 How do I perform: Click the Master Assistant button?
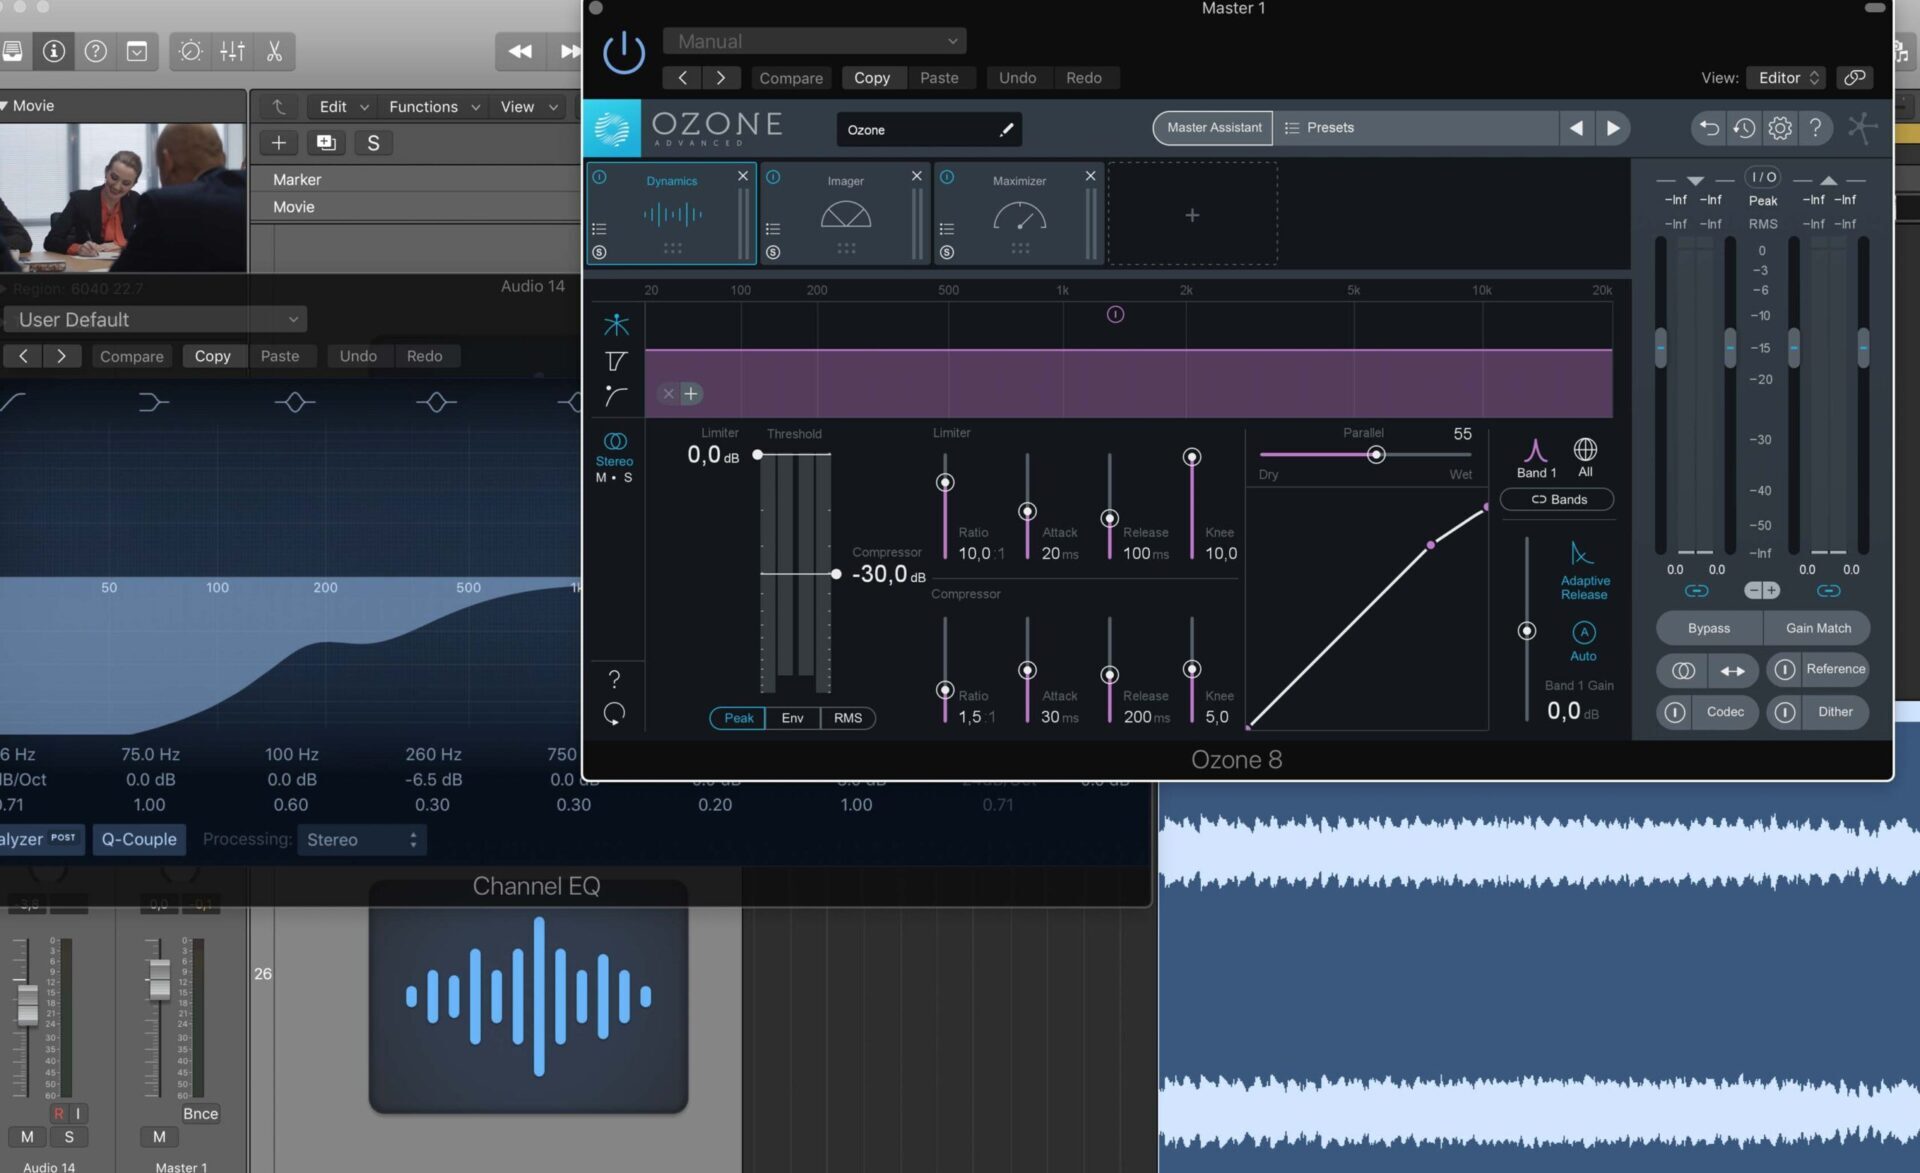pos(1214,126)
